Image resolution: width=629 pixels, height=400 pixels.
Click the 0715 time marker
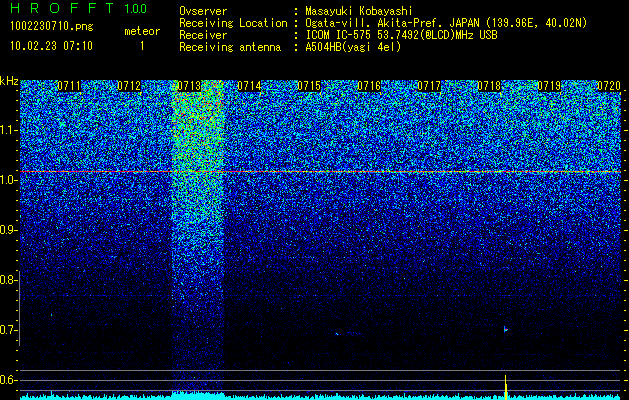tap(309, 86)
